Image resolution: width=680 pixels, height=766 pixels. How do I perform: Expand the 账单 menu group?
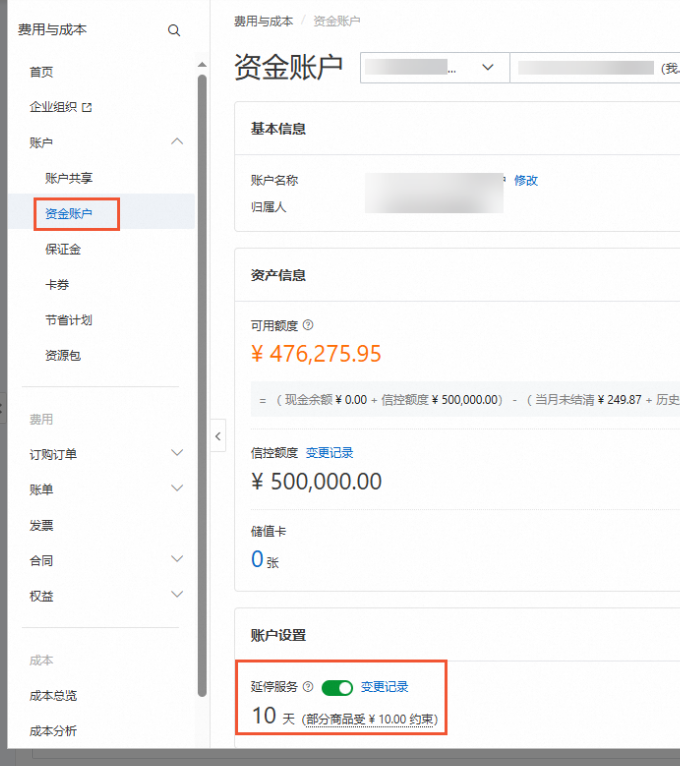pos(177,488)
